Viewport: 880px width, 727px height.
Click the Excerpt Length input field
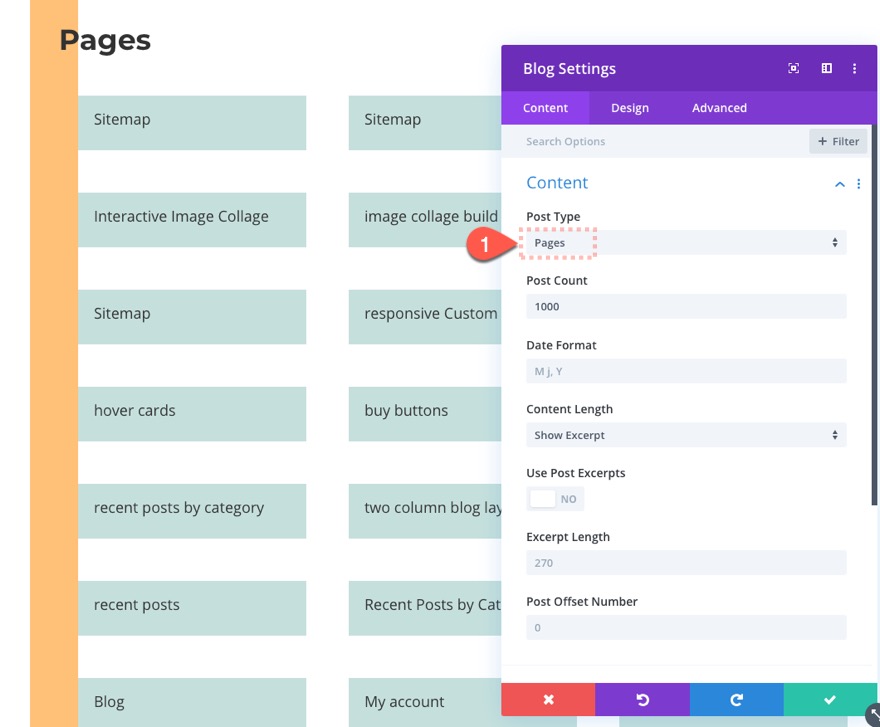(x=685, y=562)
